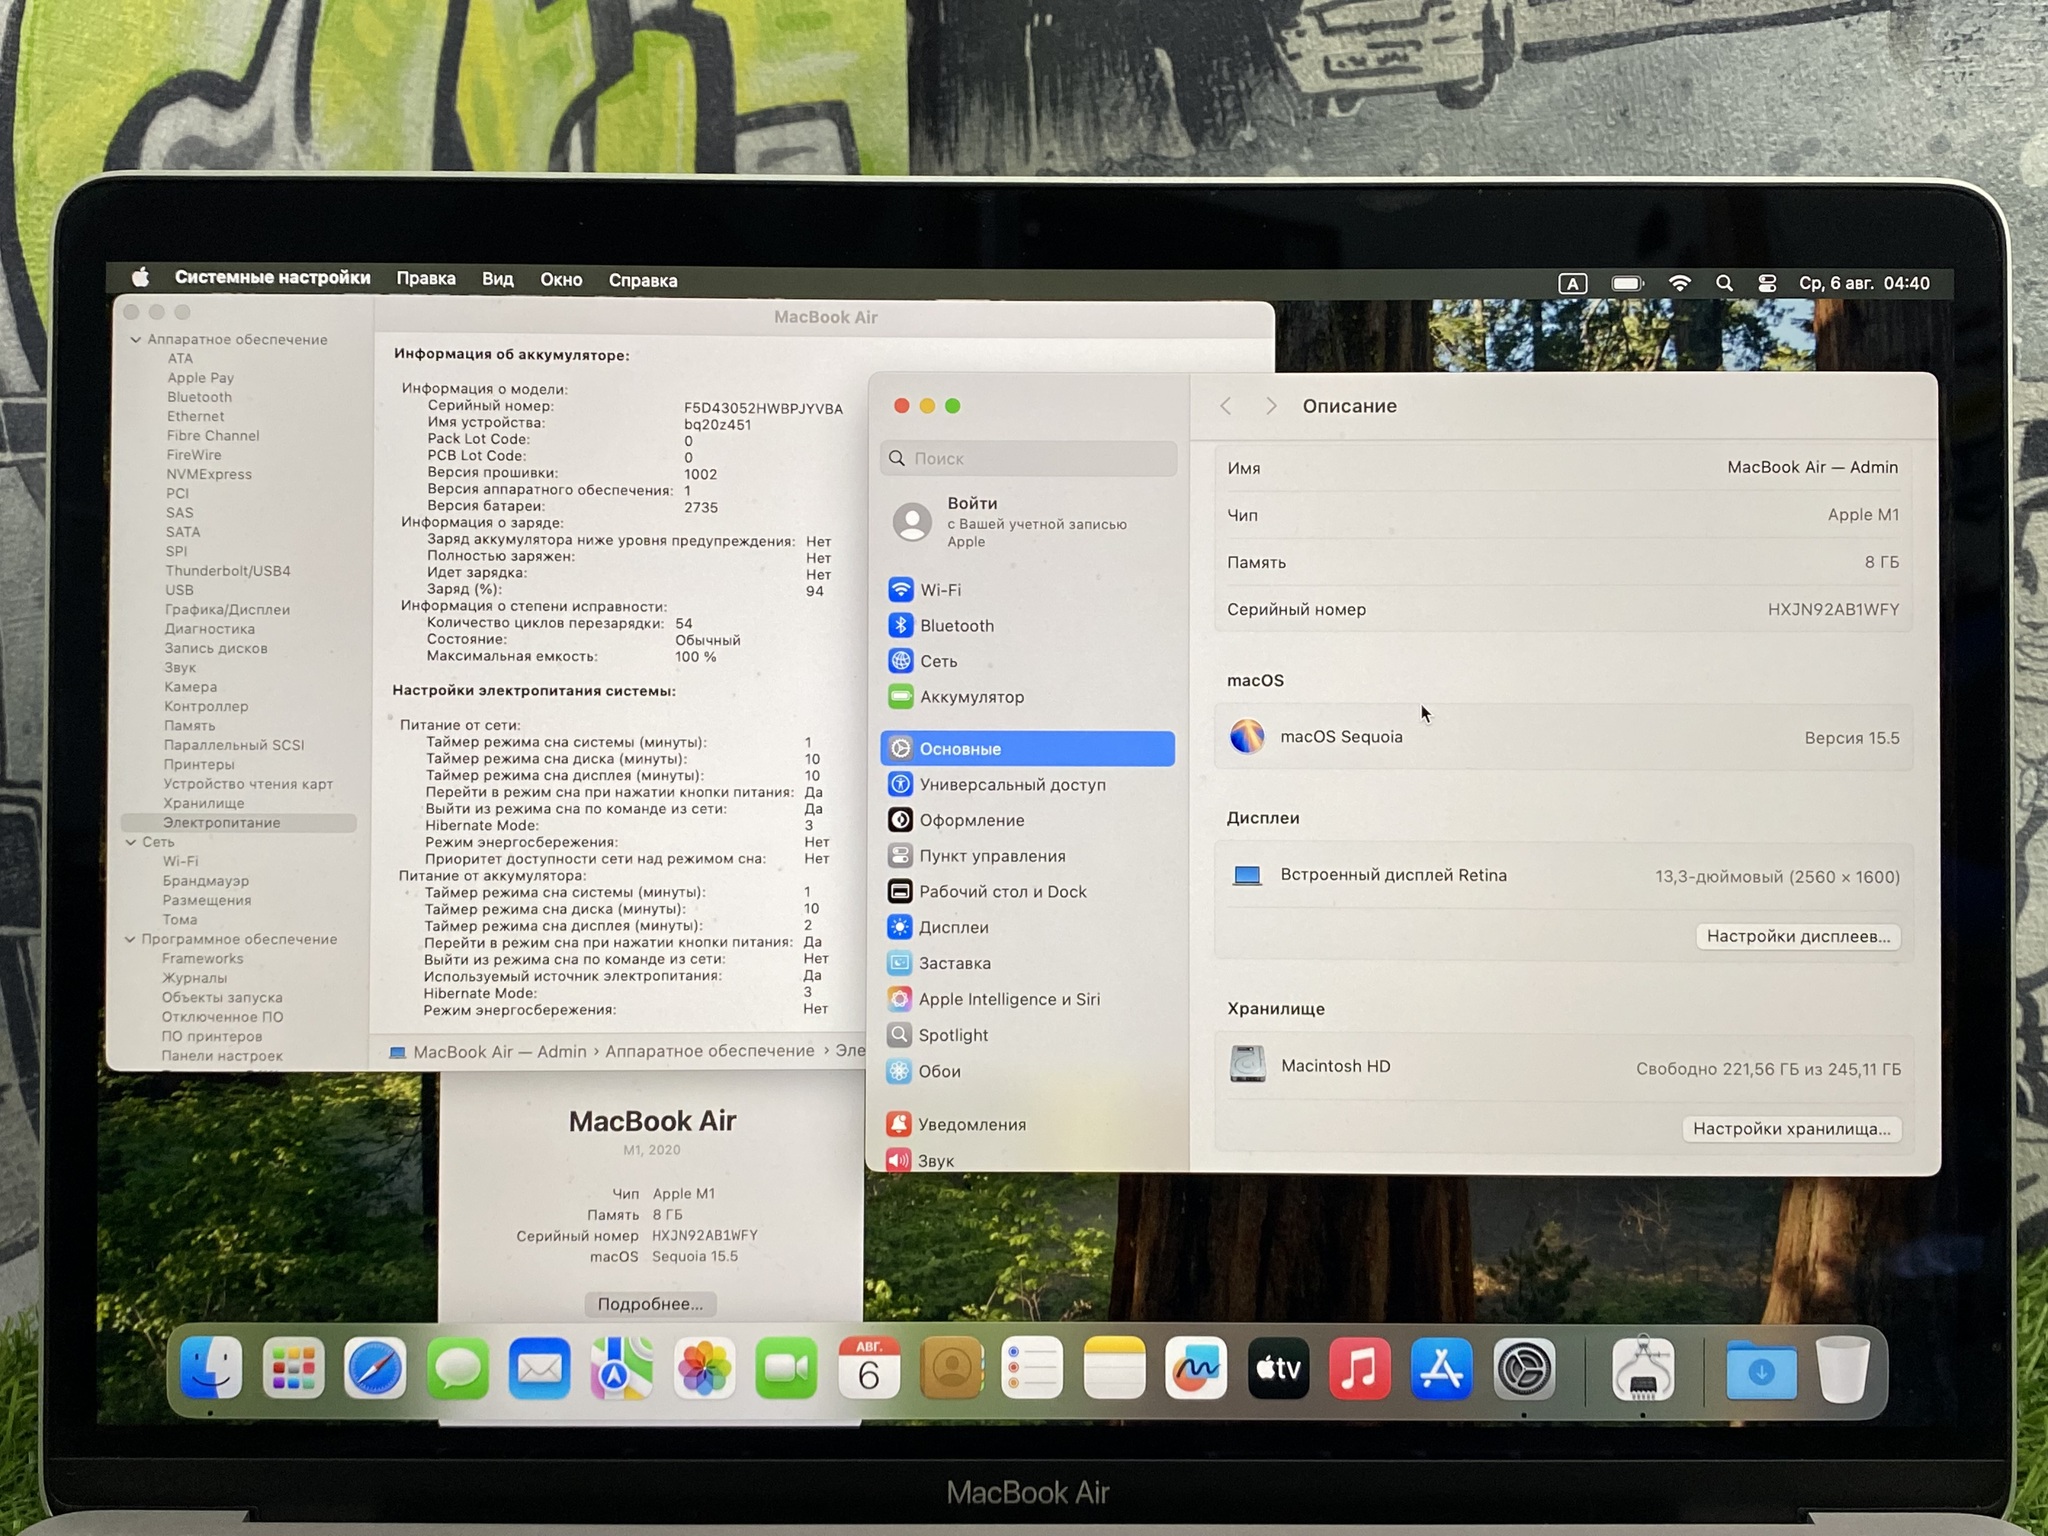Click Safari icon in the Dock
Image resolution: width=2048 pixels, height=1536 pixels.
pyautogui.click(x=375, y=1368)
